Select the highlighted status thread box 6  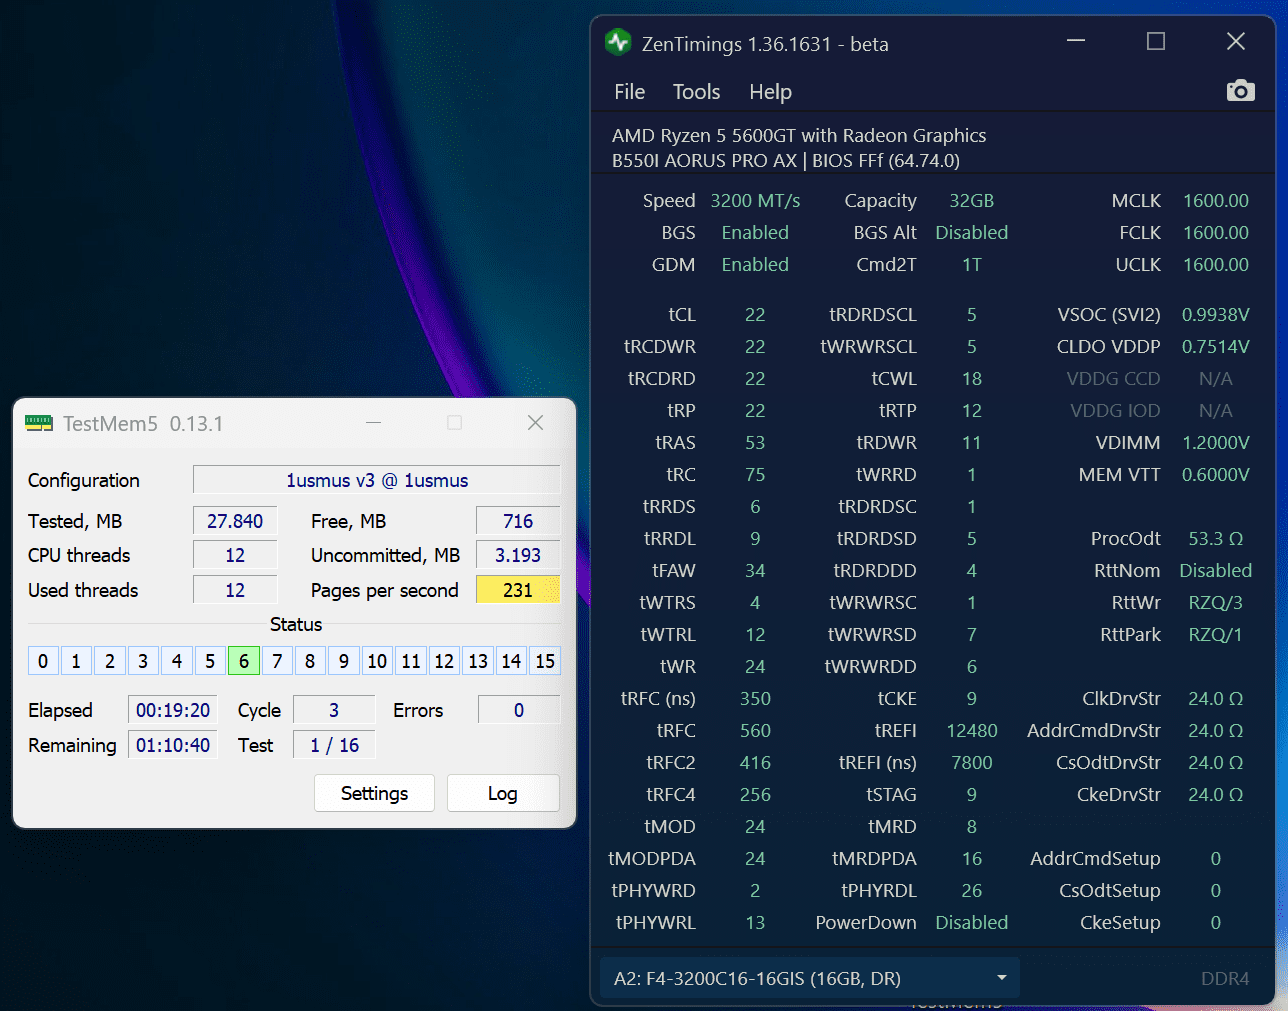[x=244, y=661]
